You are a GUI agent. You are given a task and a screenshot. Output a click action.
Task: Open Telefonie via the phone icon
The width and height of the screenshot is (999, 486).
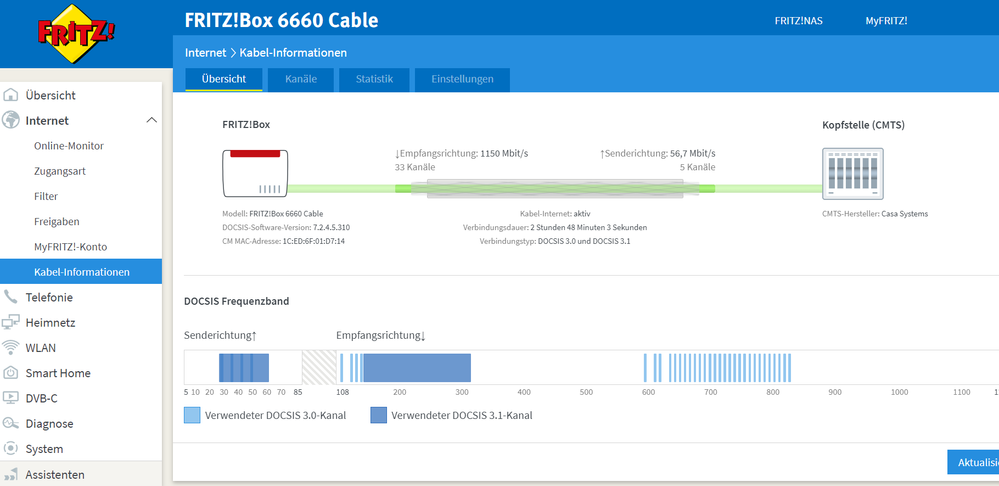click(x=11, y=297)
